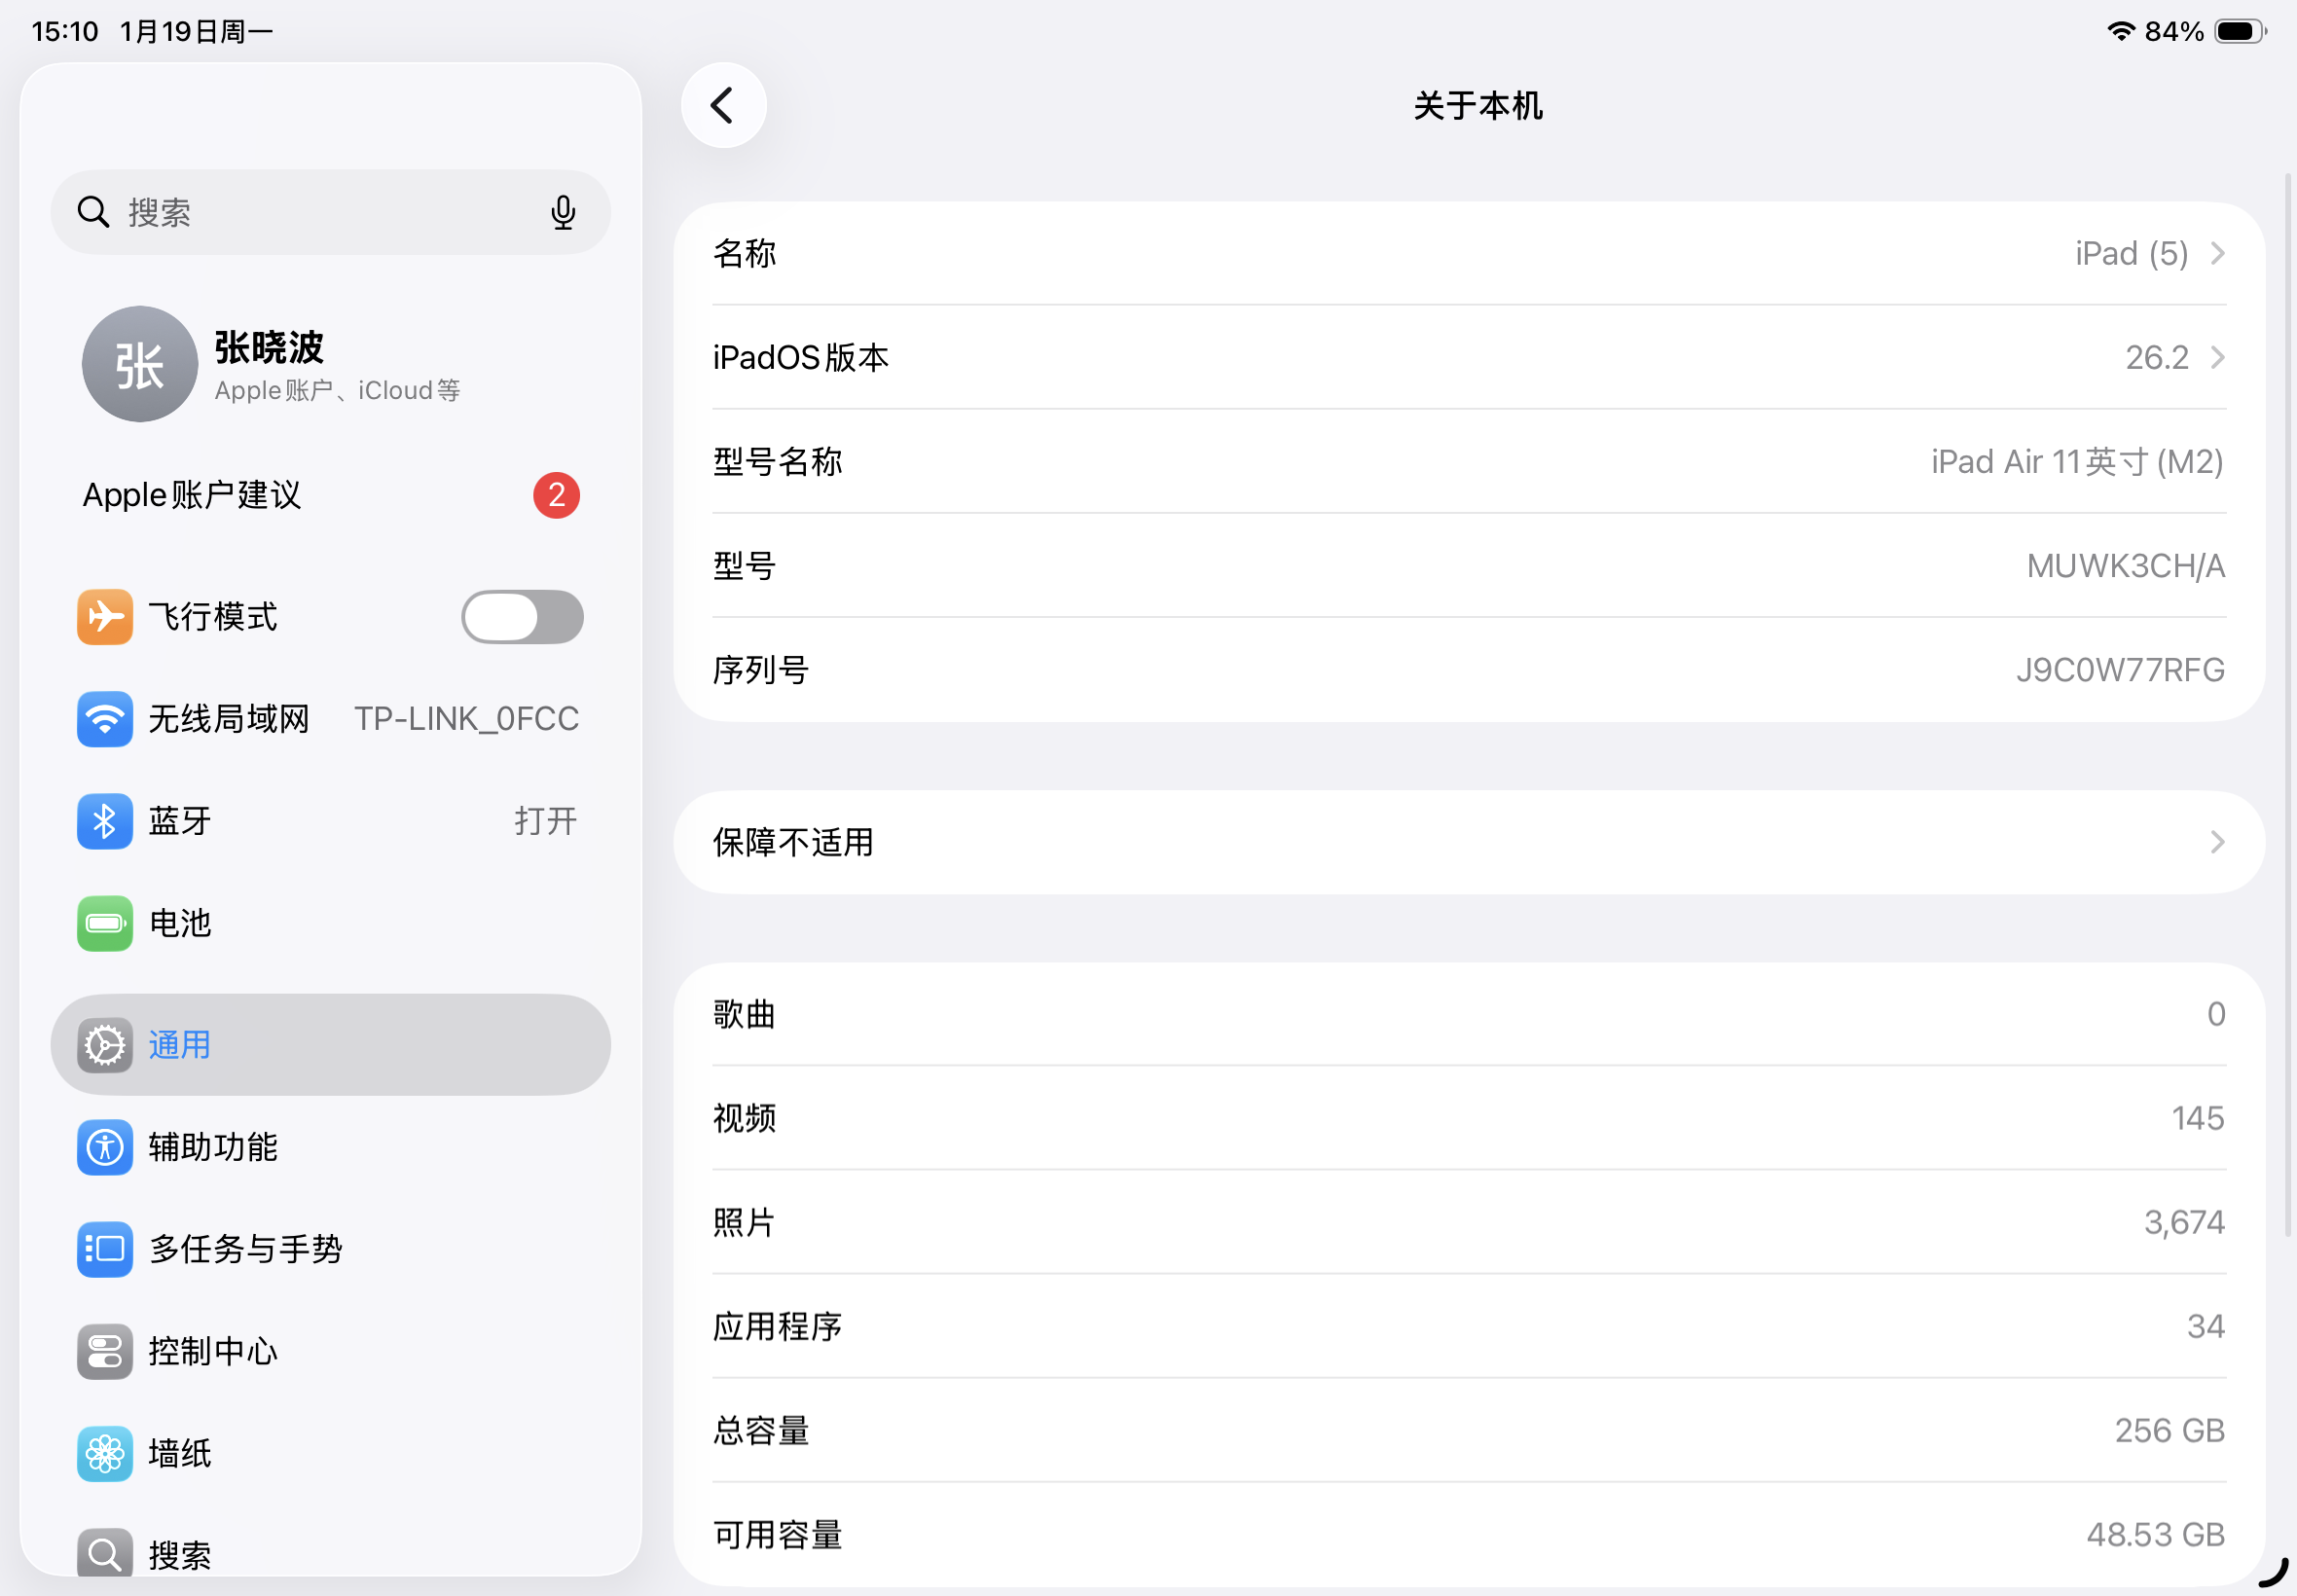Open 电池 settings
Image resolution: width=2297 pixels, height=1596 pixels.
[331, 923]
